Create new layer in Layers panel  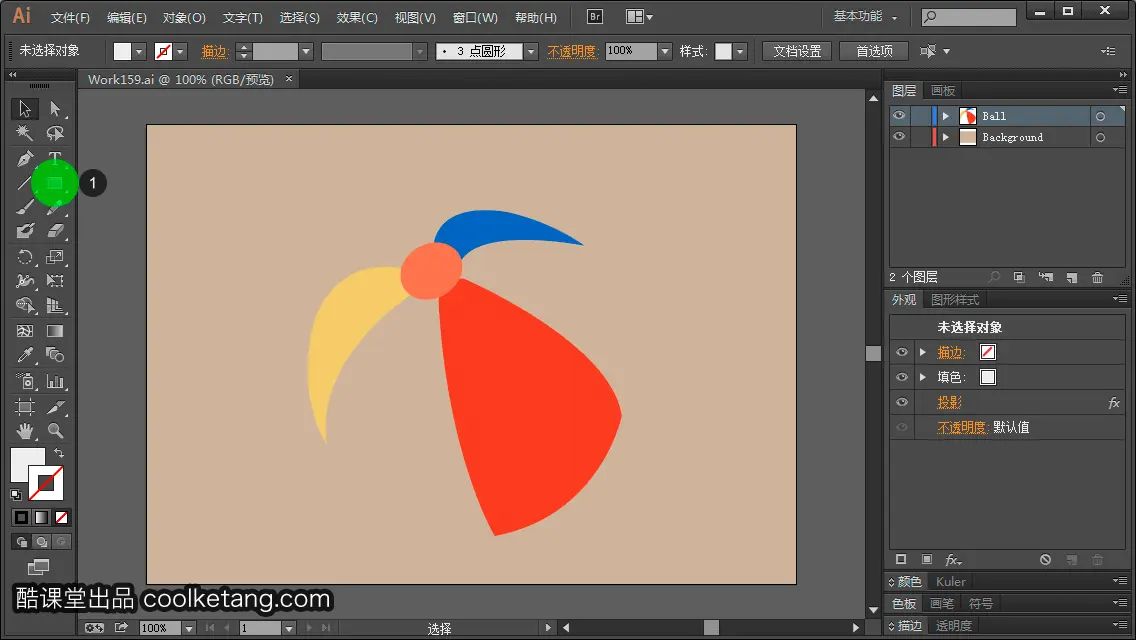tap(1072, 278)
